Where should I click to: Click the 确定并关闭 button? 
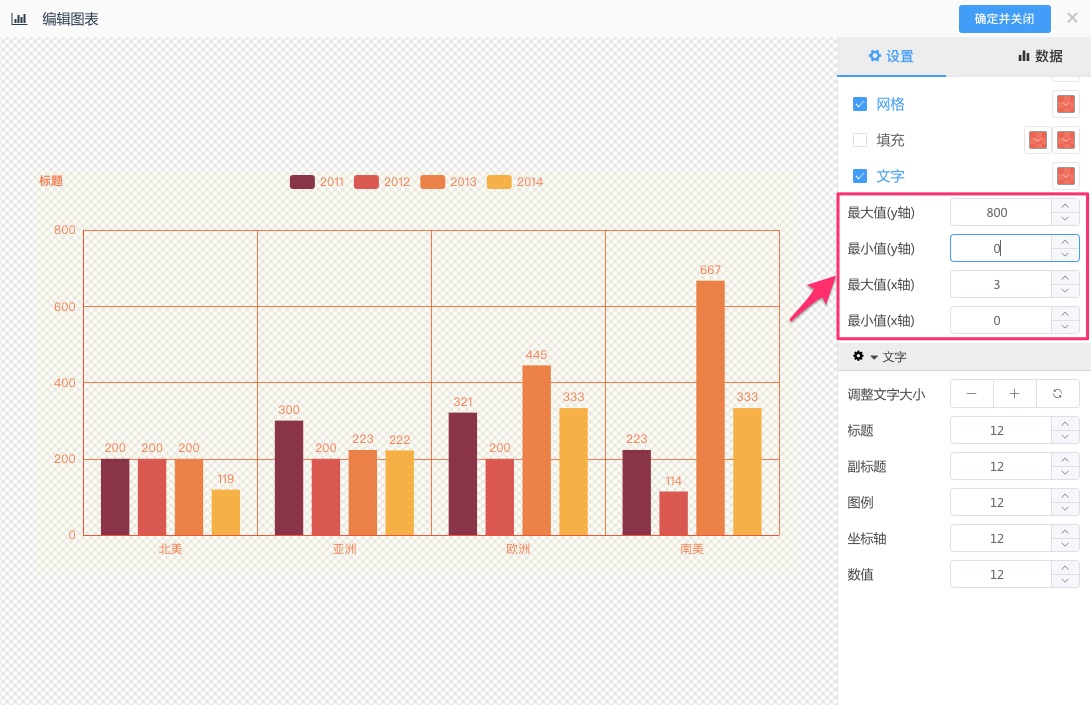[1004, 19]
